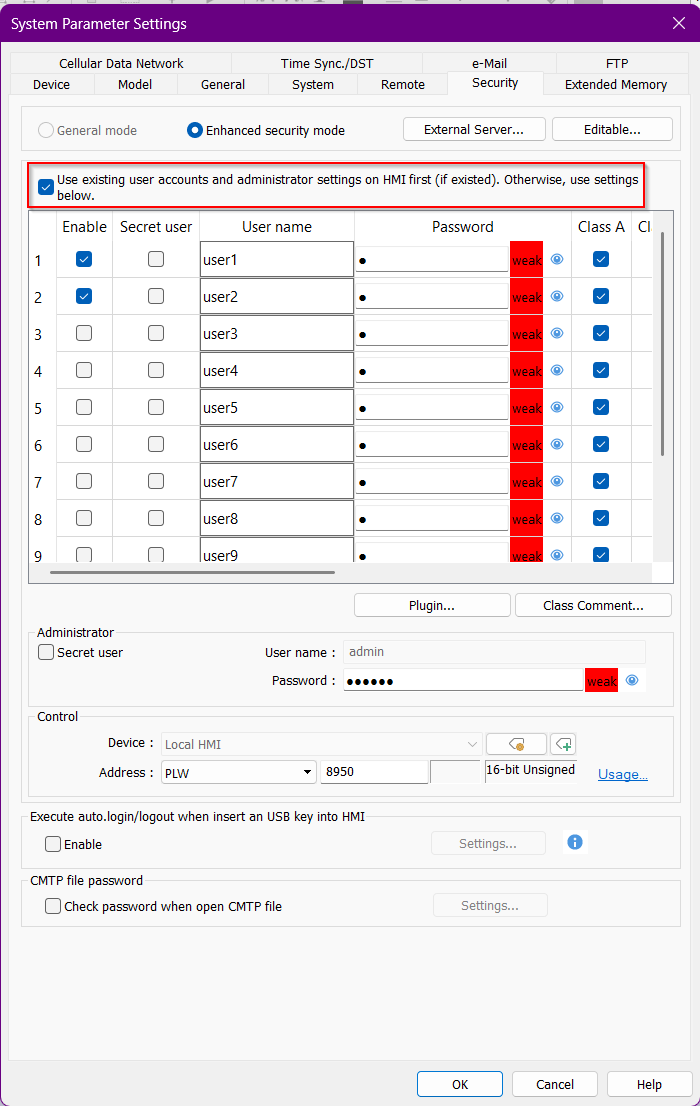The image size is (700, 1106).
Task: Mark user2 as a secret user
Action: (x=156, y=296)
